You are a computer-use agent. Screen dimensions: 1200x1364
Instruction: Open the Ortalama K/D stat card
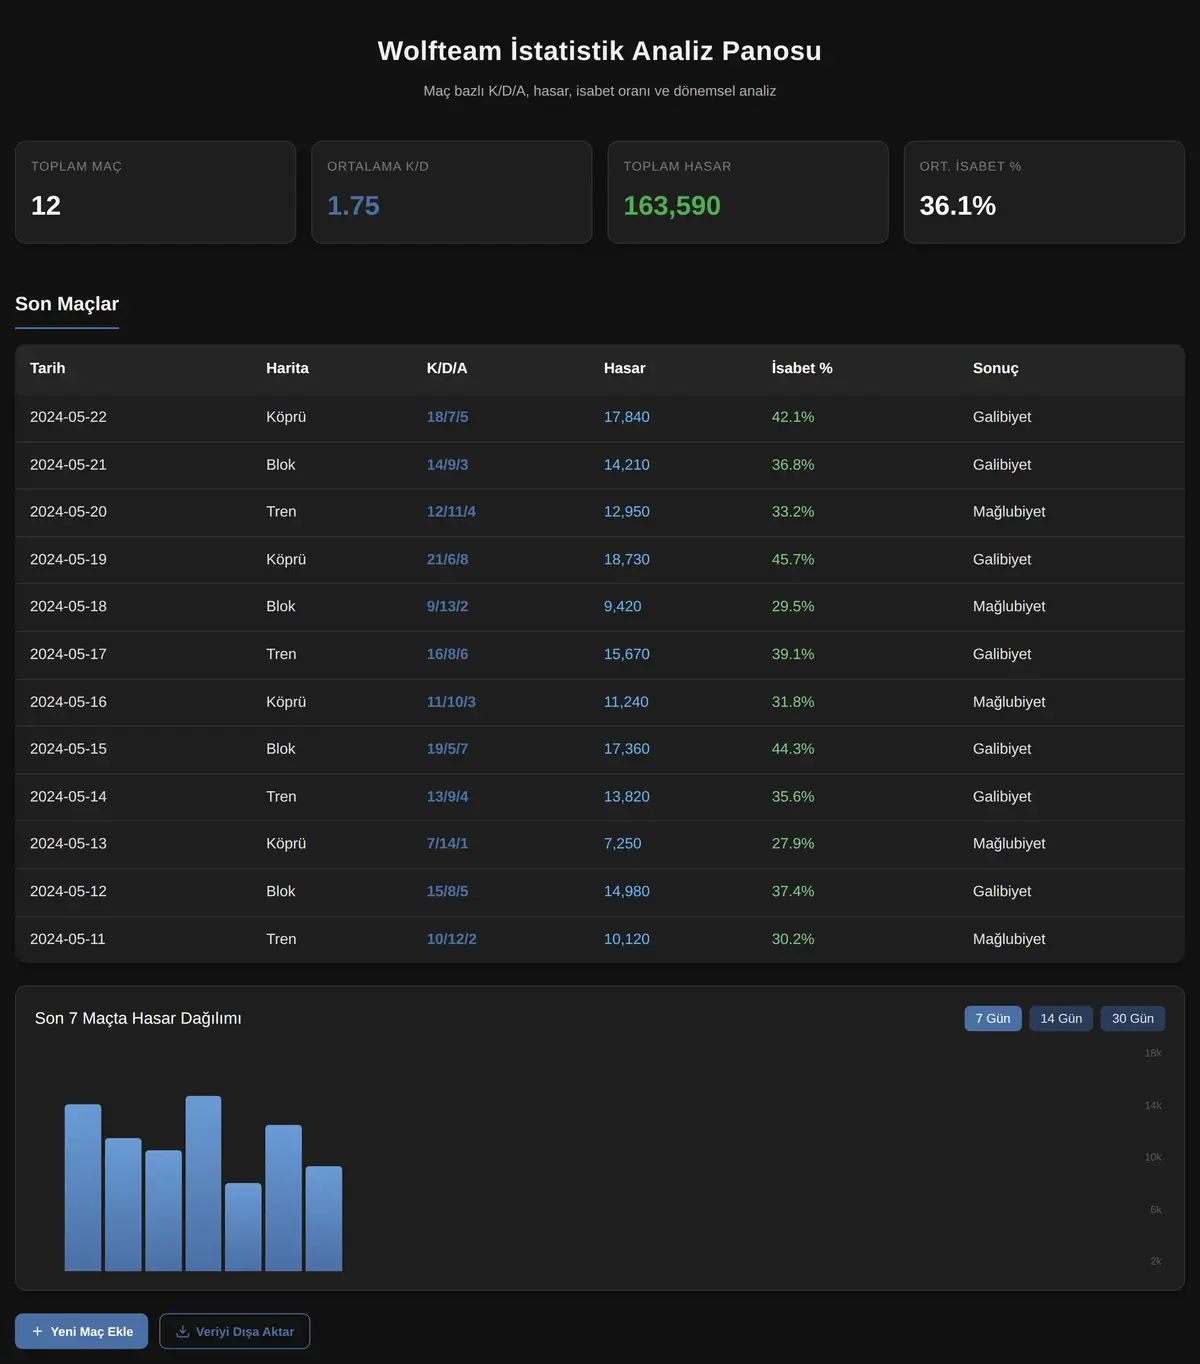(452, 192)
